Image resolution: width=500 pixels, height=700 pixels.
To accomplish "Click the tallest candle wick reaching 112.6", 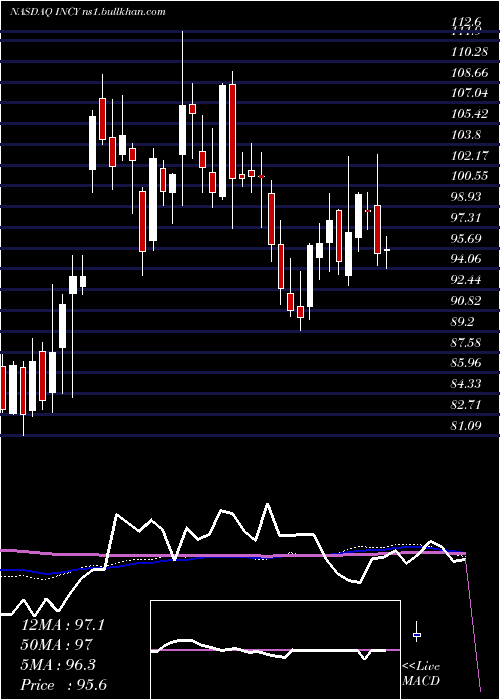I will [x=182, y=118].
